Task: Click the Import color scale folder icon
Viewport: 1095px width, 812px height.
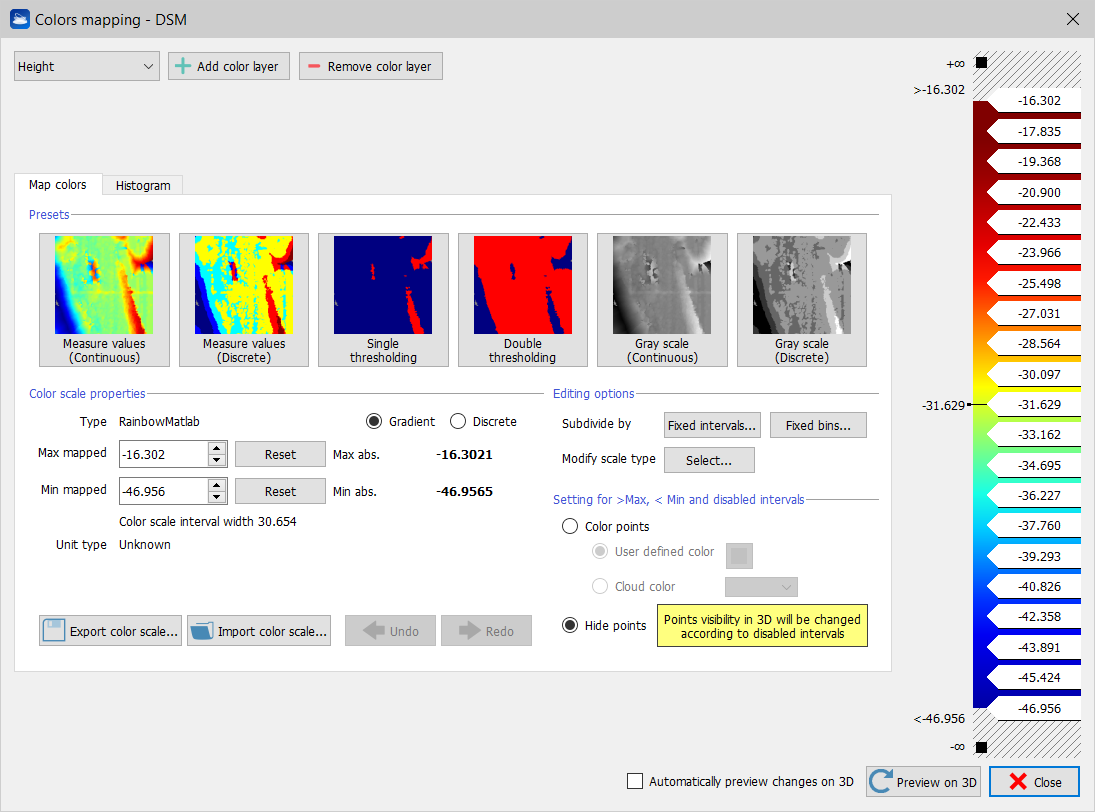Action: click(x=202, y=631)
